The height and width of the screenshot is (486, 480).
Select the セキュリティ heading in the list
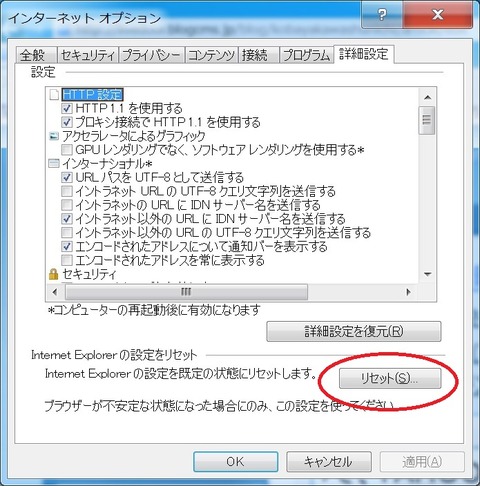coord(89,274)
